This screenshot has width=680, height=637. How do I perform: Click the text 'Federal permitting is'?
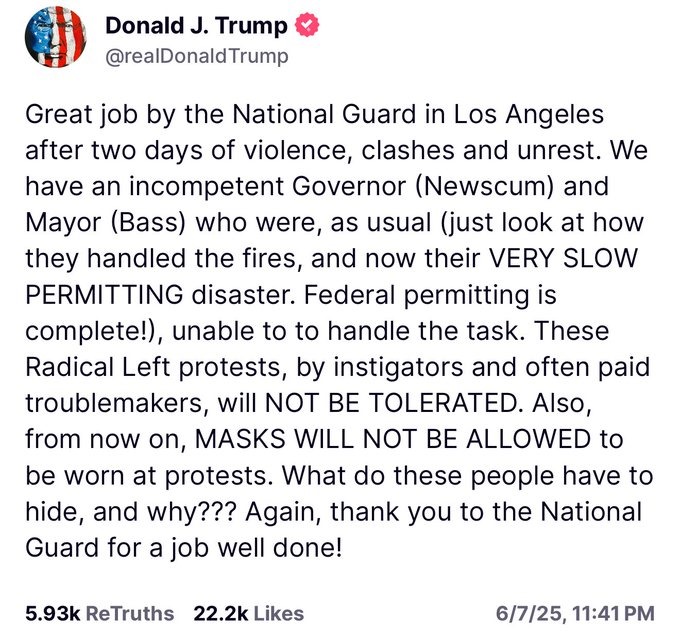(x=430, y=295)
